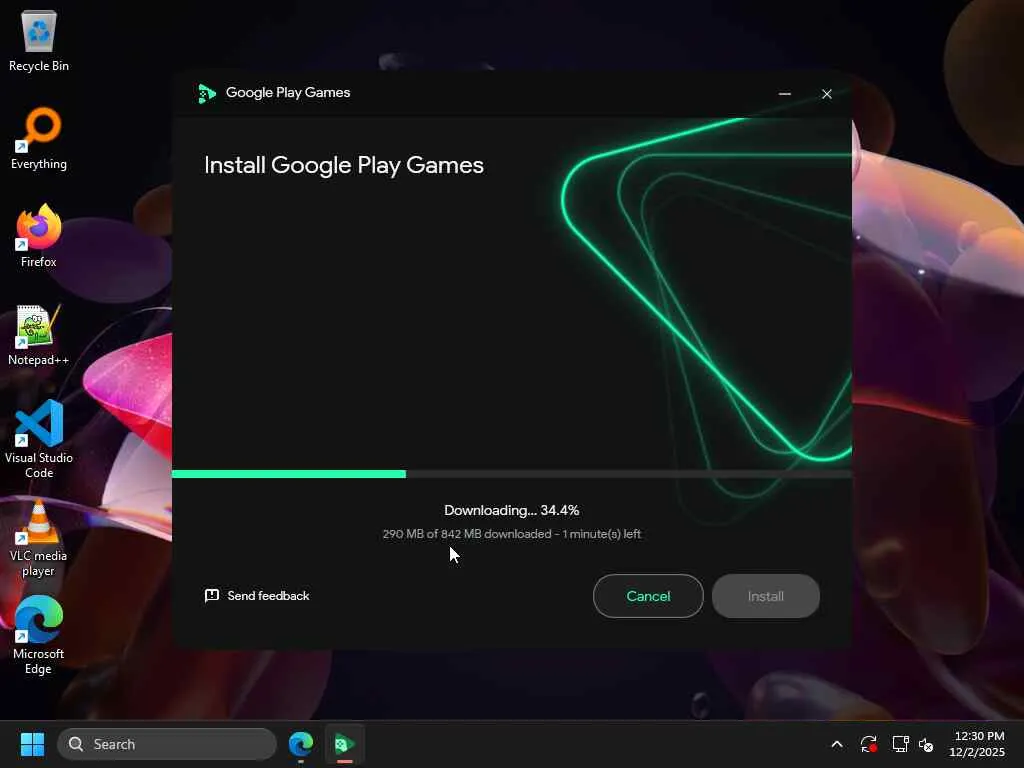
Task: Click the Google Play Games logo in title bar
Action: [x=207, y=93]
